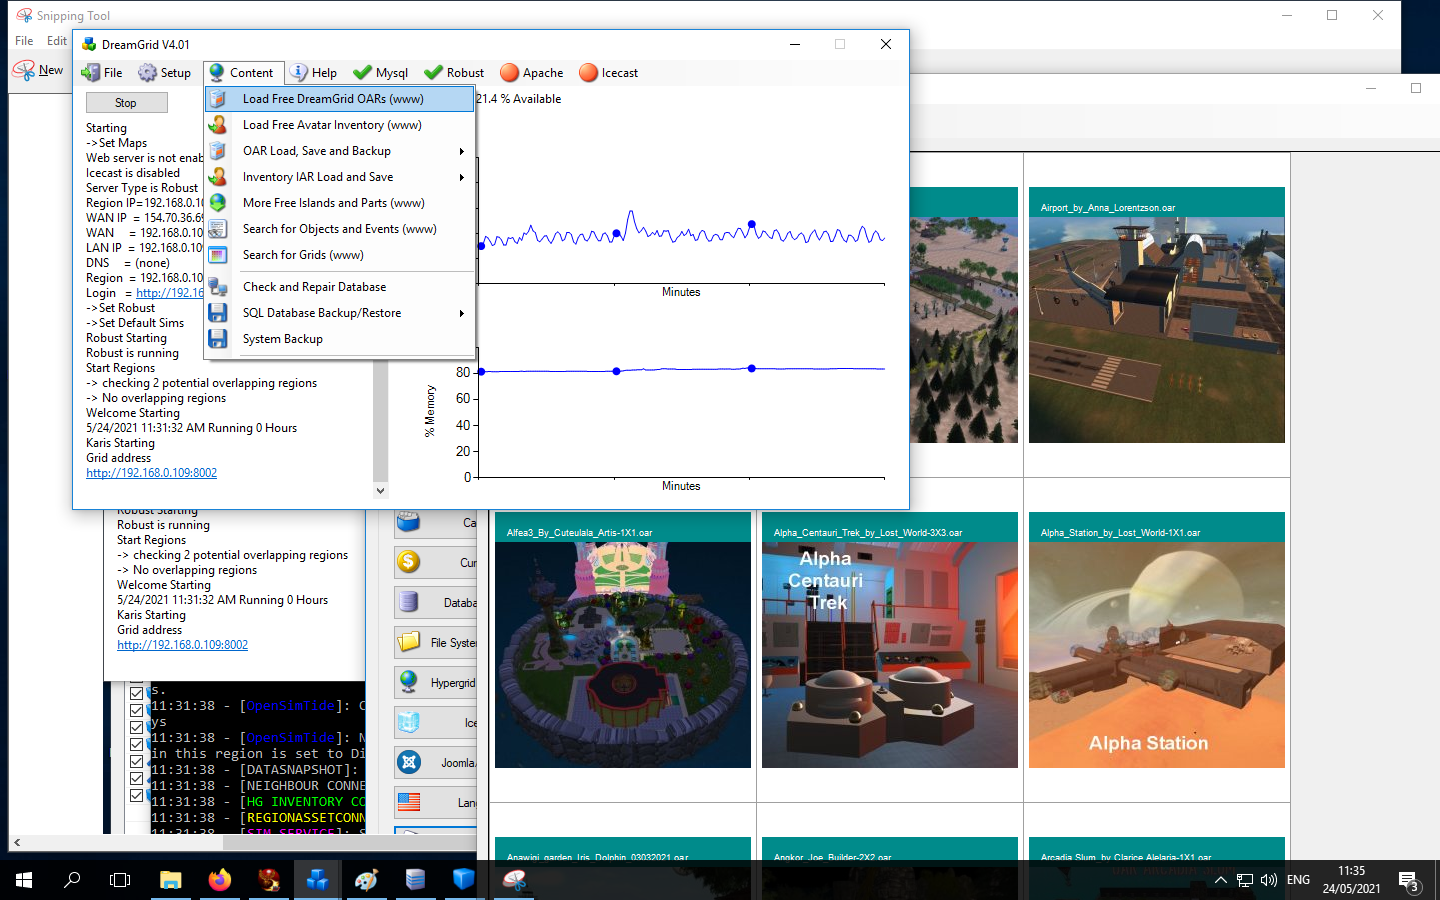Click the Snipping Tool scissors taskbar icon
Viewport: 1440px width, 900px height.
(x=514, y=880)
